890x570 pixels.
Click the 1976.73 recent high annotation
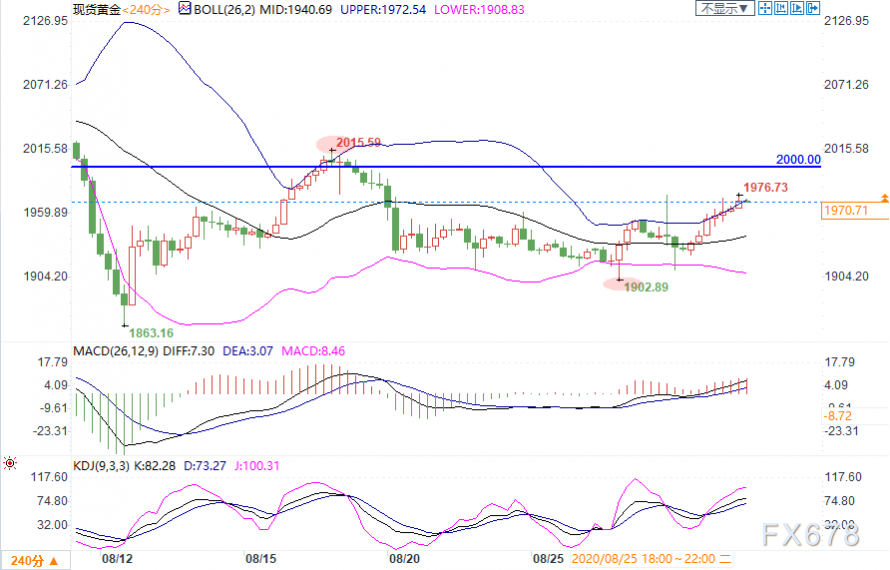tap(766, 187)
